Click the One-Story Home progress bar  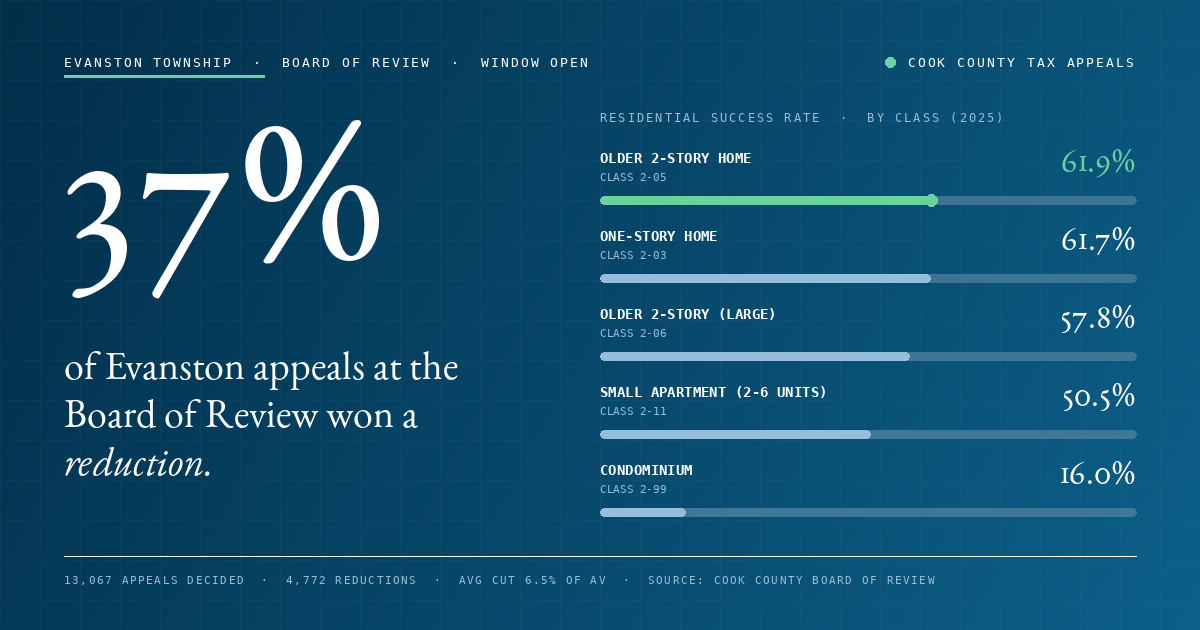pyautogui.click(x=868, y=278)
